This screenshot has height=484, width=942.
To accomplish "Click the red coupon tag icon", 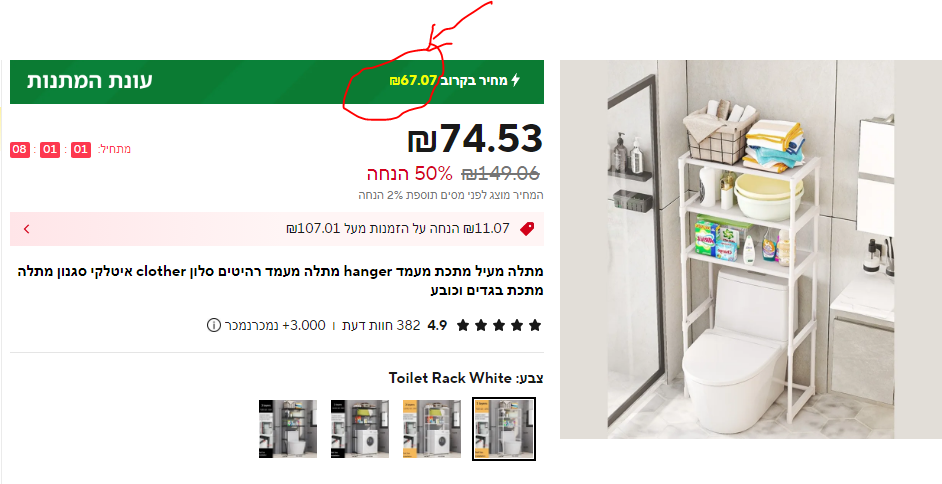I will [527, 229].
